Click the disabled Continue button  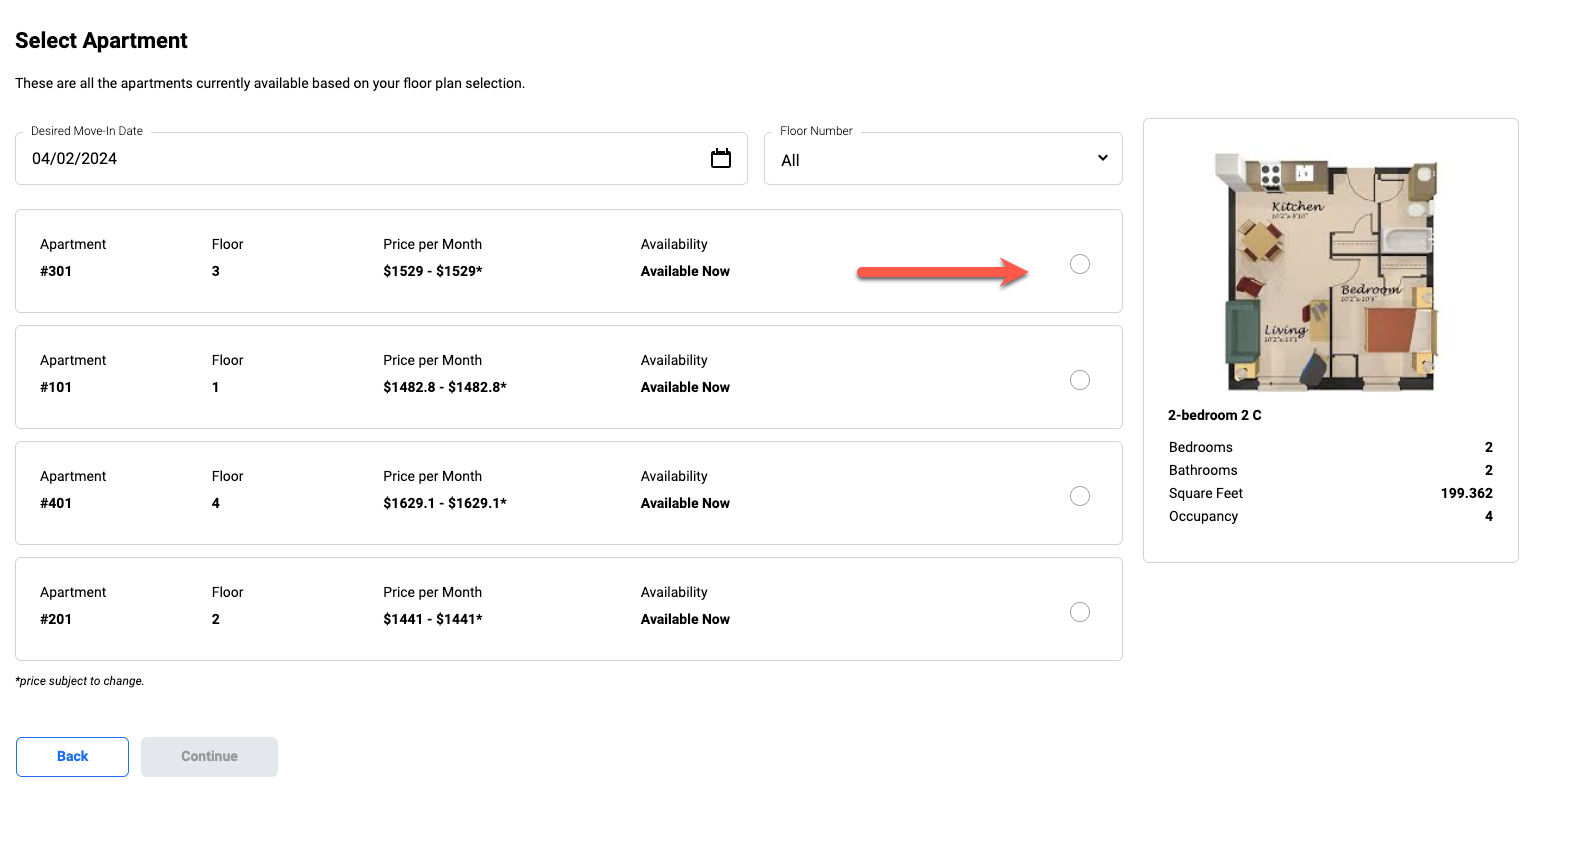pos(209,757)
